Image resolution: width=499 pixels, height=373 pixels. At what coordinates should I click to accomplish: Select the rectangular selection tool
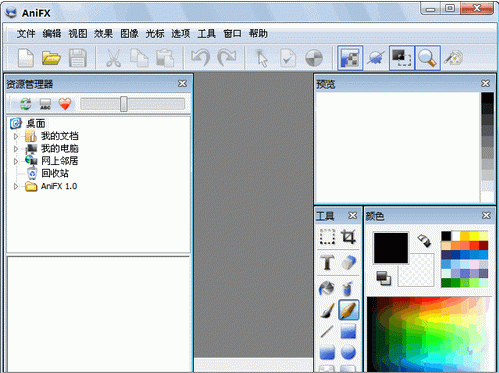coord(327,237)
